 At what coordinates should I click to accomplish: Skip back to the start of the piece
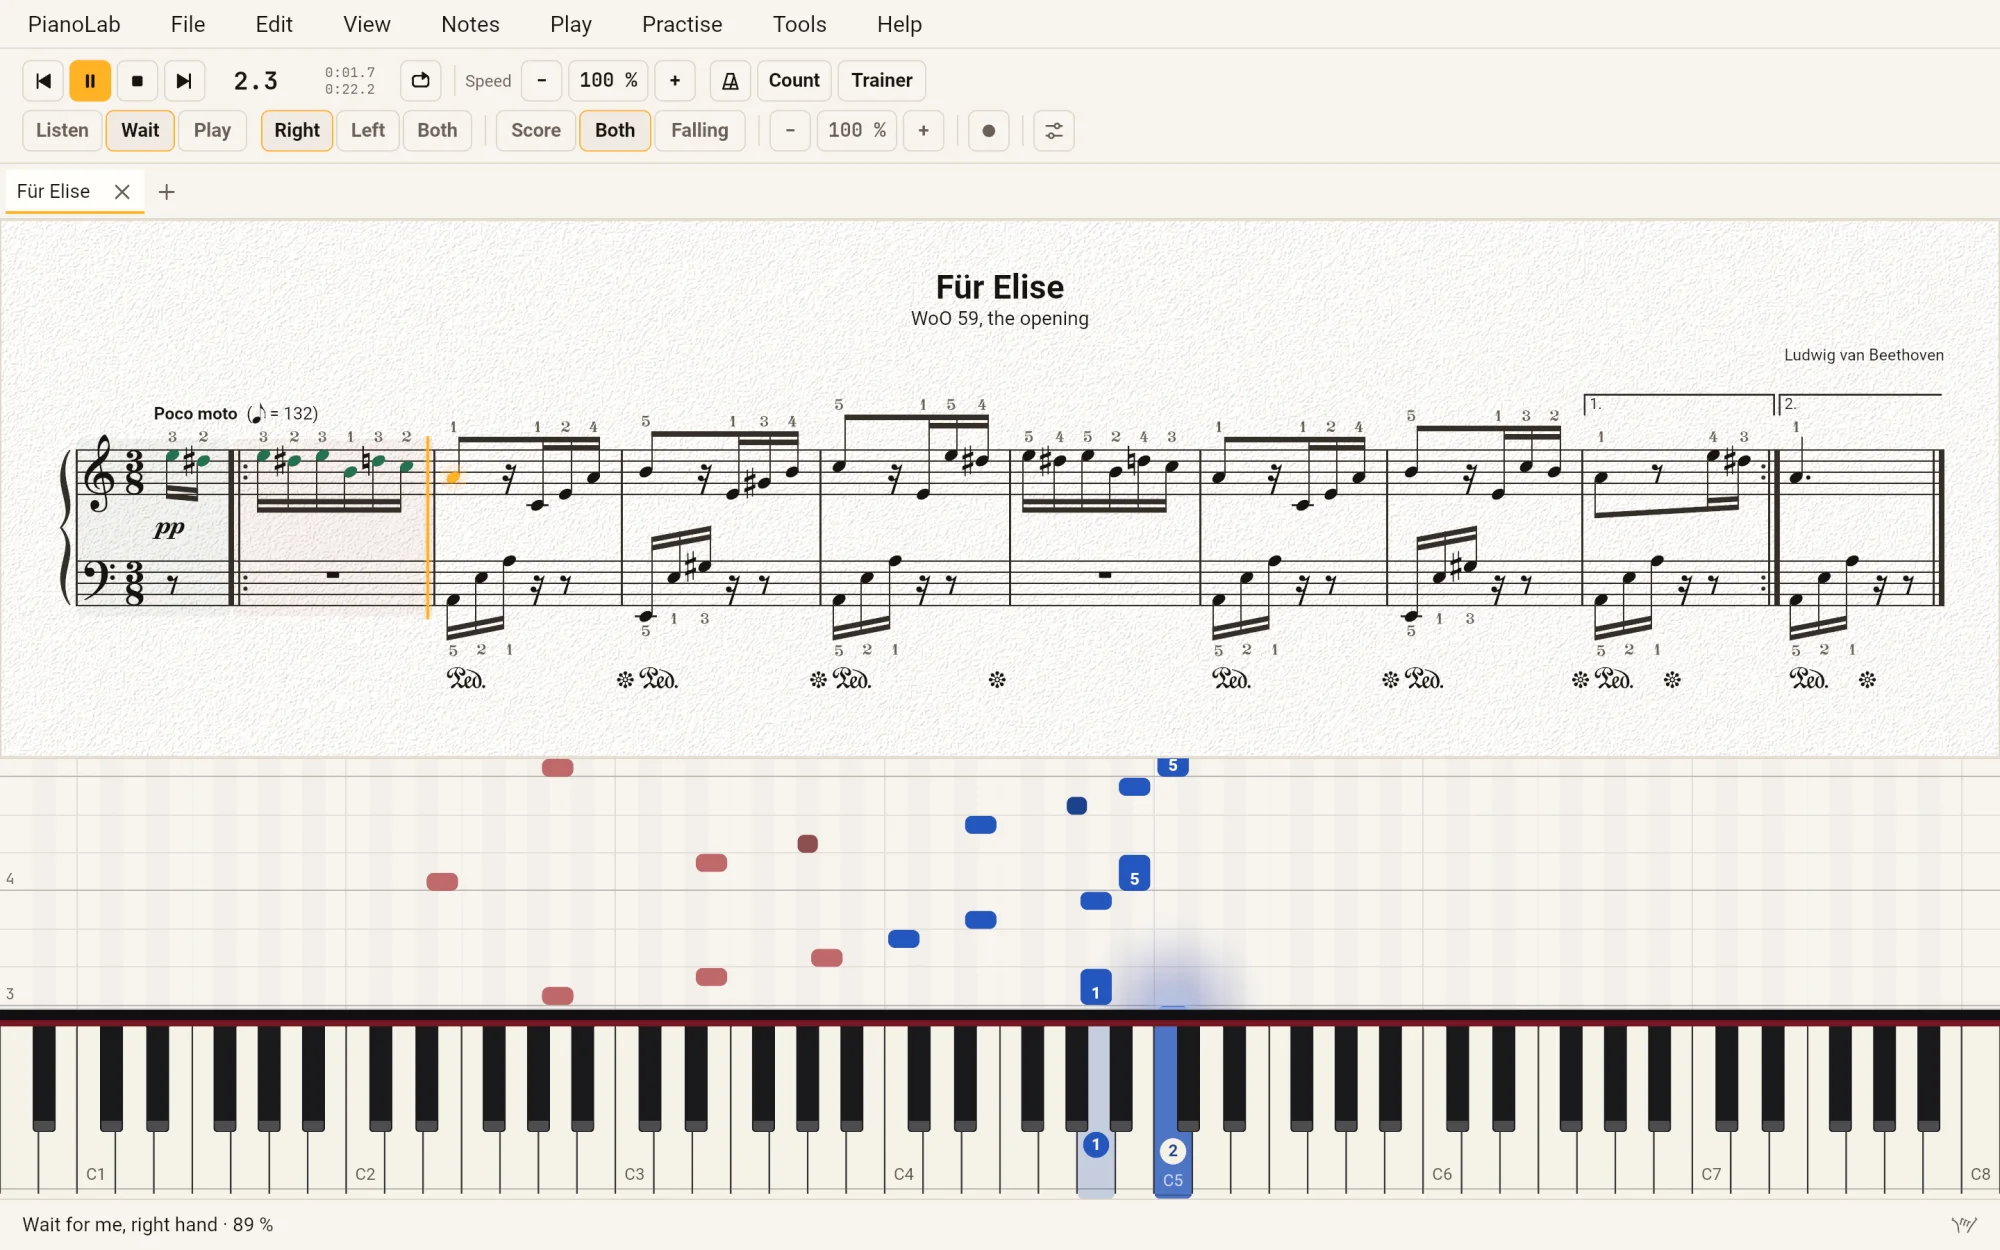[x=43, y=81]
